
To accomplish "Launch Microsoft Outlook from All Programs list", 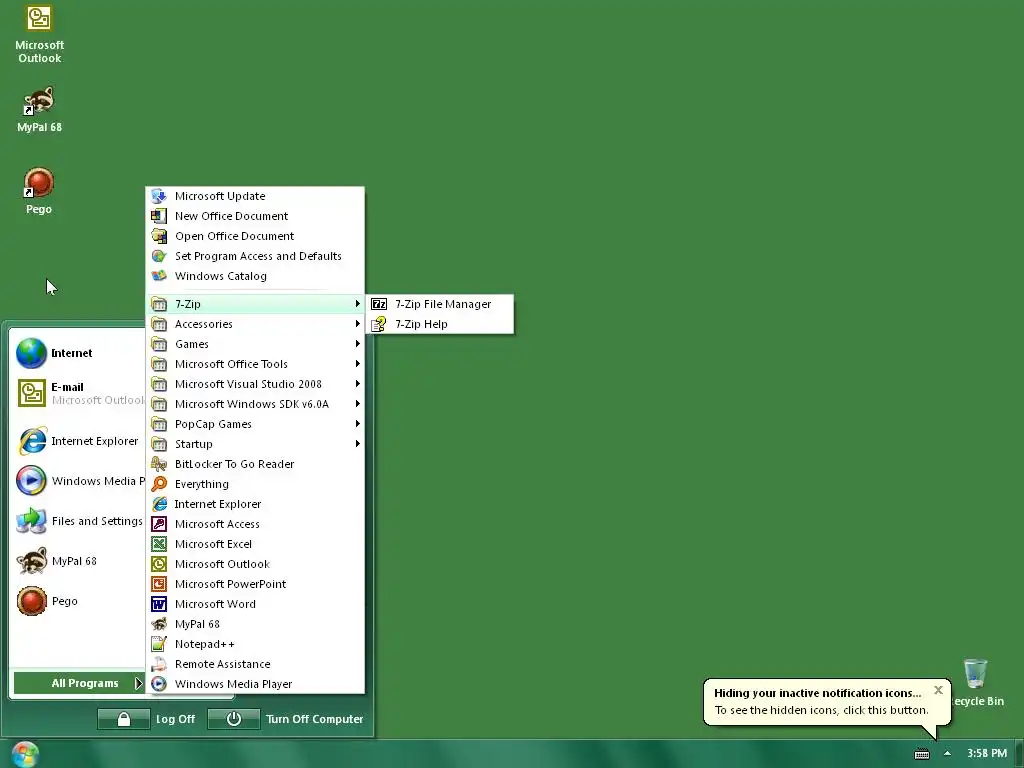I will (x=255, y=565).
